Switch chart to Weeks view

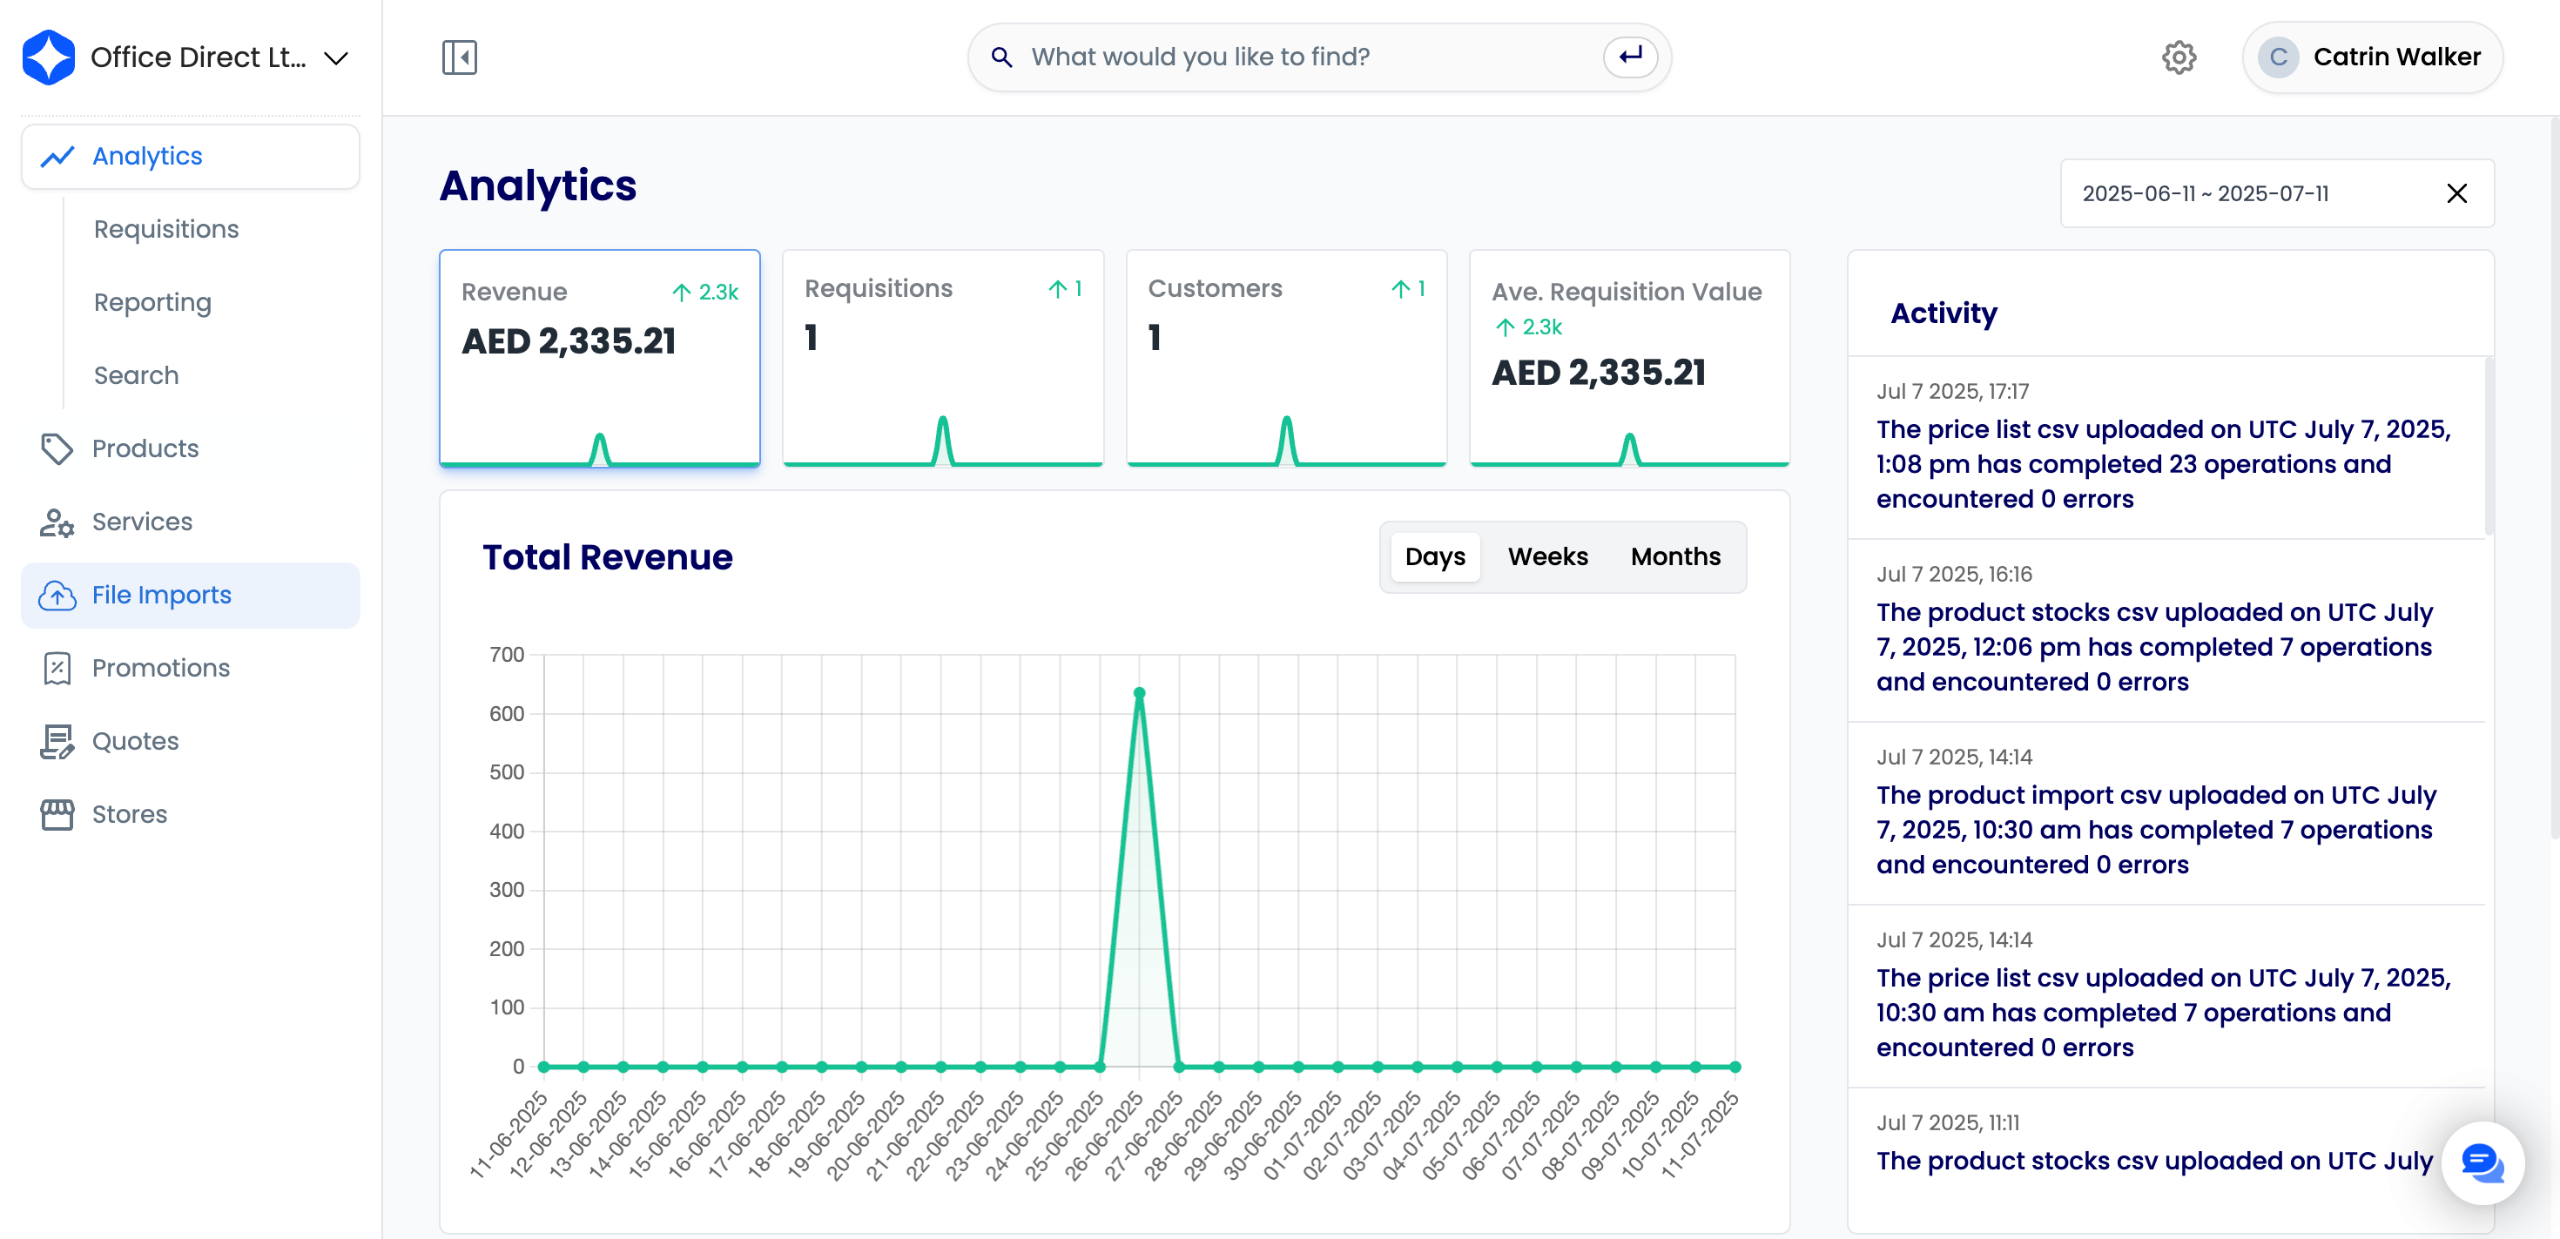[1547, 557]
